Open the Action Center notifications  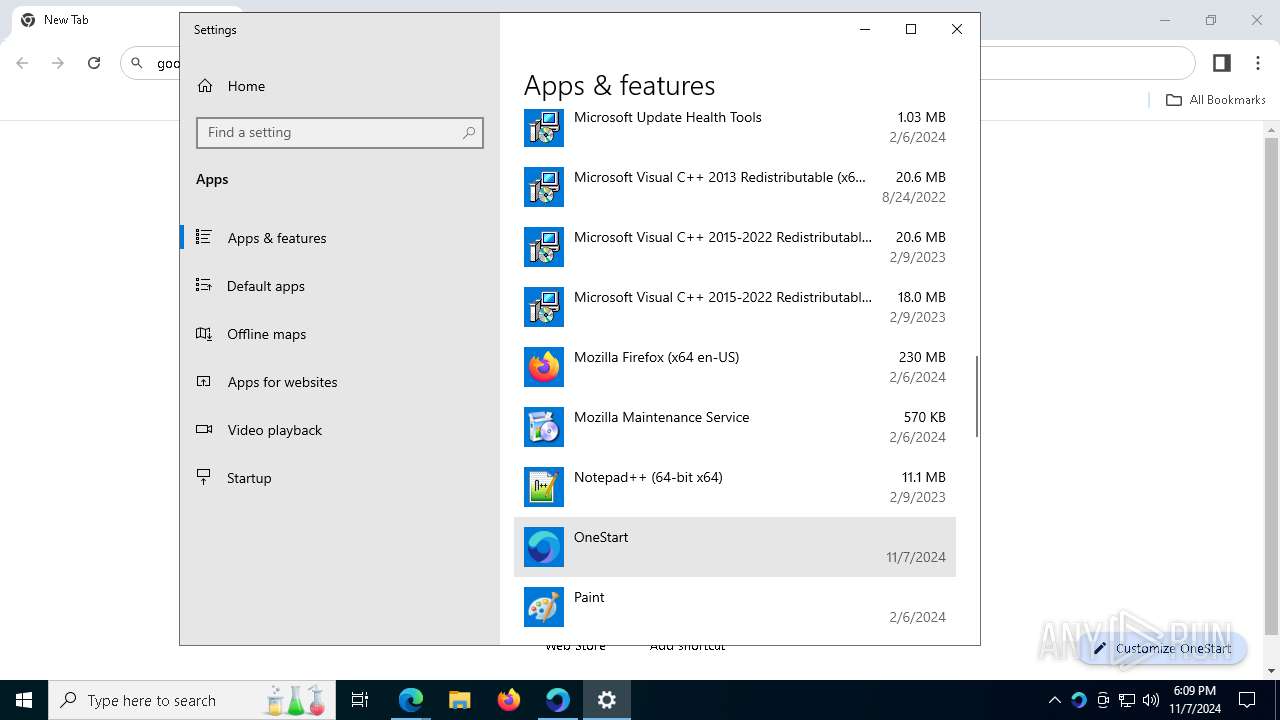pyautogui.click(x=1247, y=700)
